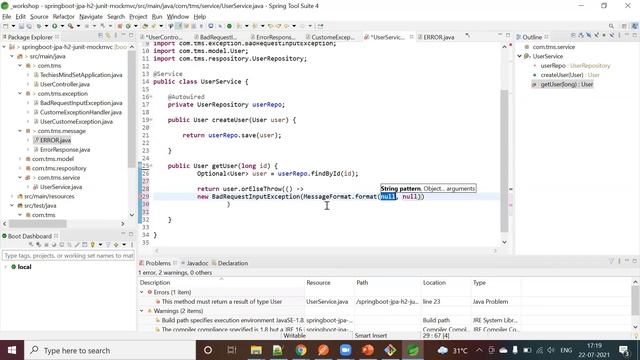Toggle Hide Fields in Outline view
Viewport: 640px width, 360px height.
click(589, 36)
